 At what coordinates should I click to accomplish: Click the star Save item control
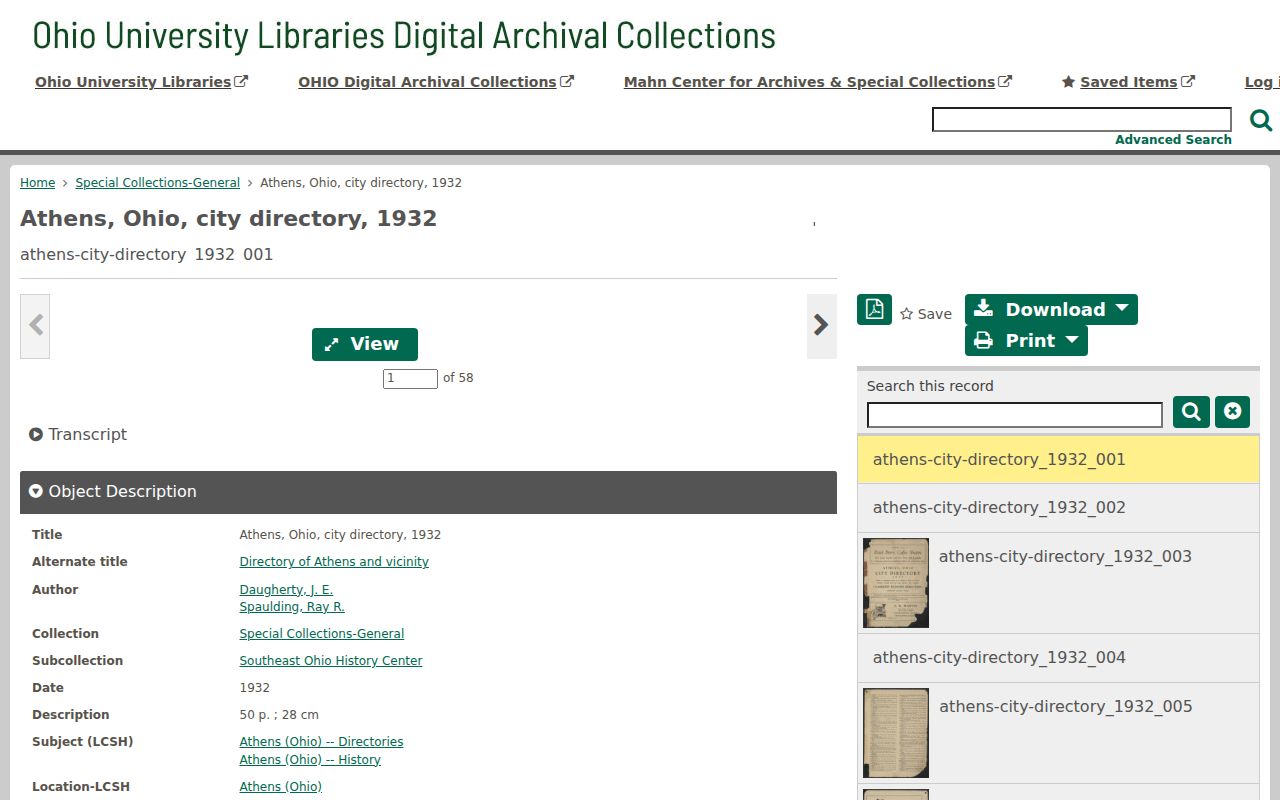tap(926, 314)
